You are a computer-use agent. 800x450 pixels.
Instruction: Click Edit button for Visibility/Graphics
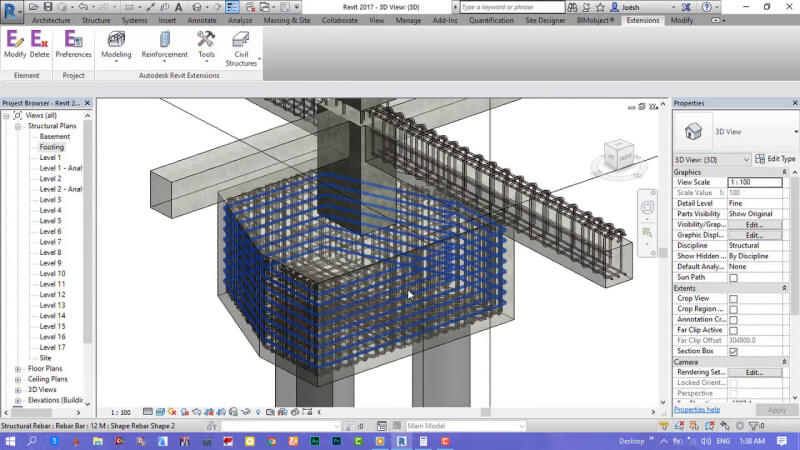pos(755,224)
